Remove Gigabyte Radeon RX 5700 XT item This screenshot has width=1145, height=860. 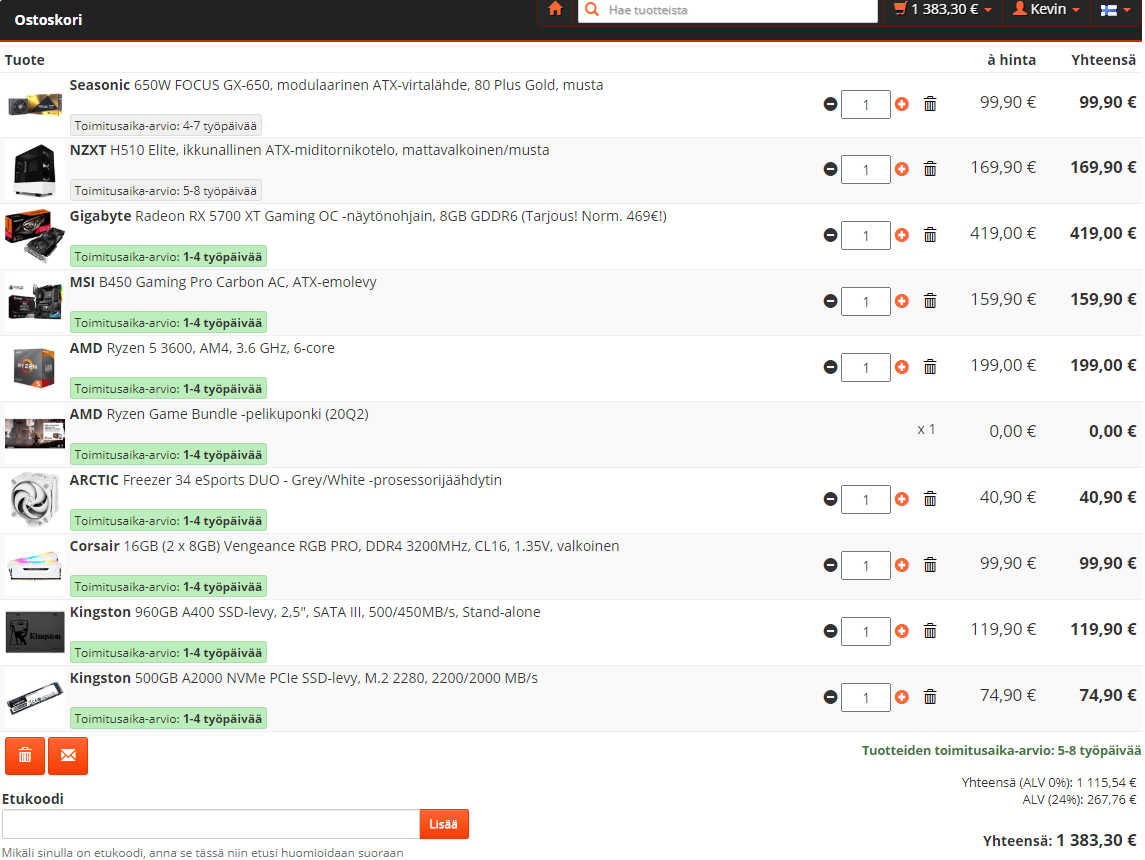coord(930,234)
